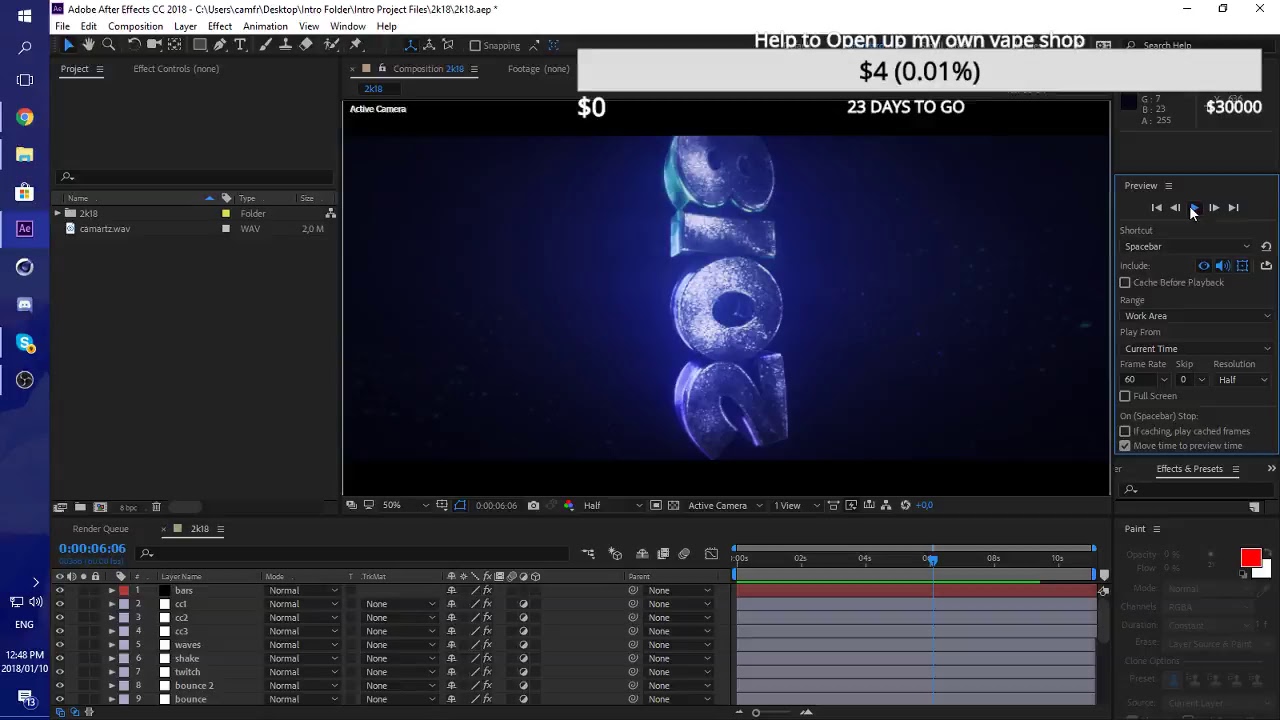Open the 1 View layout dropdown
The width and height of the screenshot is (1280, 720).
(x=795, y=505)
